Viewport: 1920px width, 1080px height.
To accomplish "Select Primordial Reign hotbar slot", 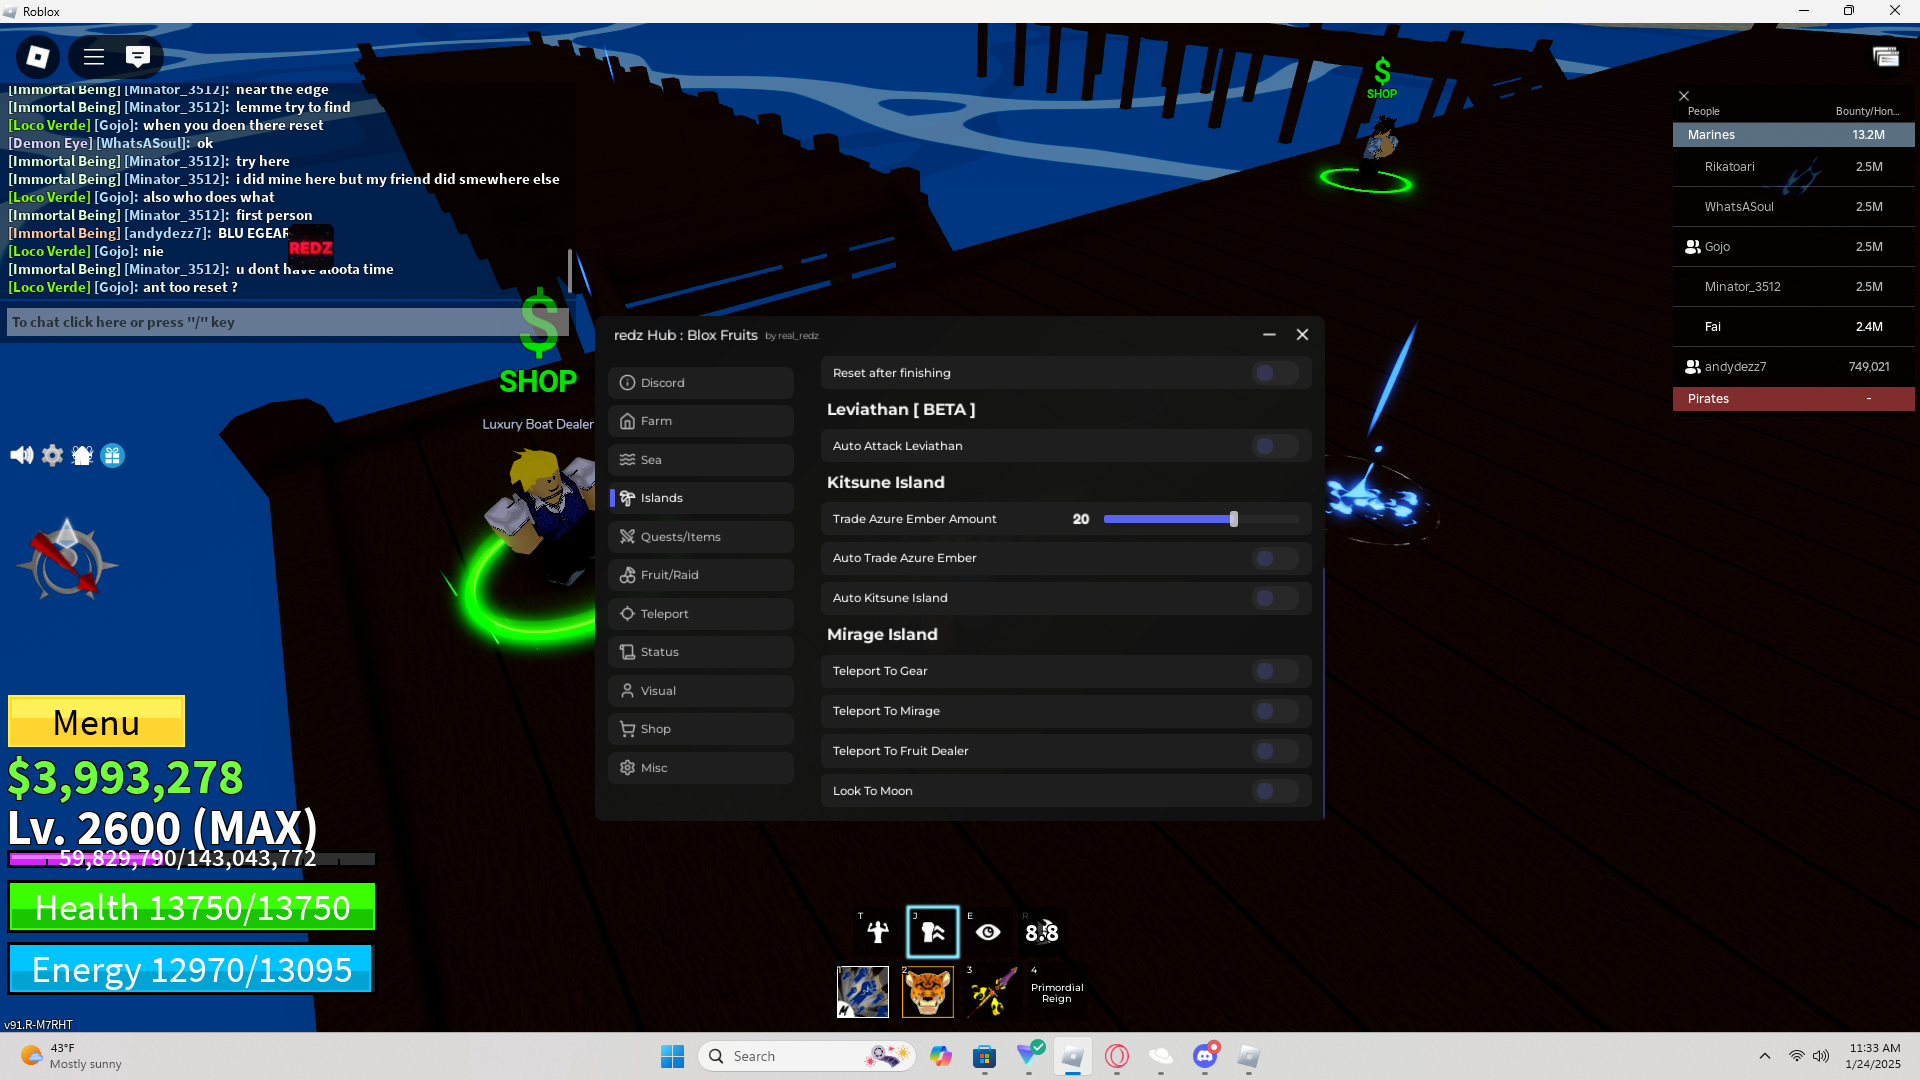I will pos(1056,992).
